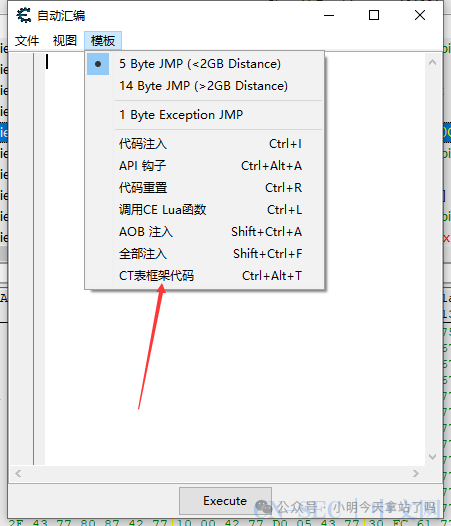Click vertical scrollbar down arrow
Image resolution: width=451 pixels, height=526 pixels.
[433, 457]
